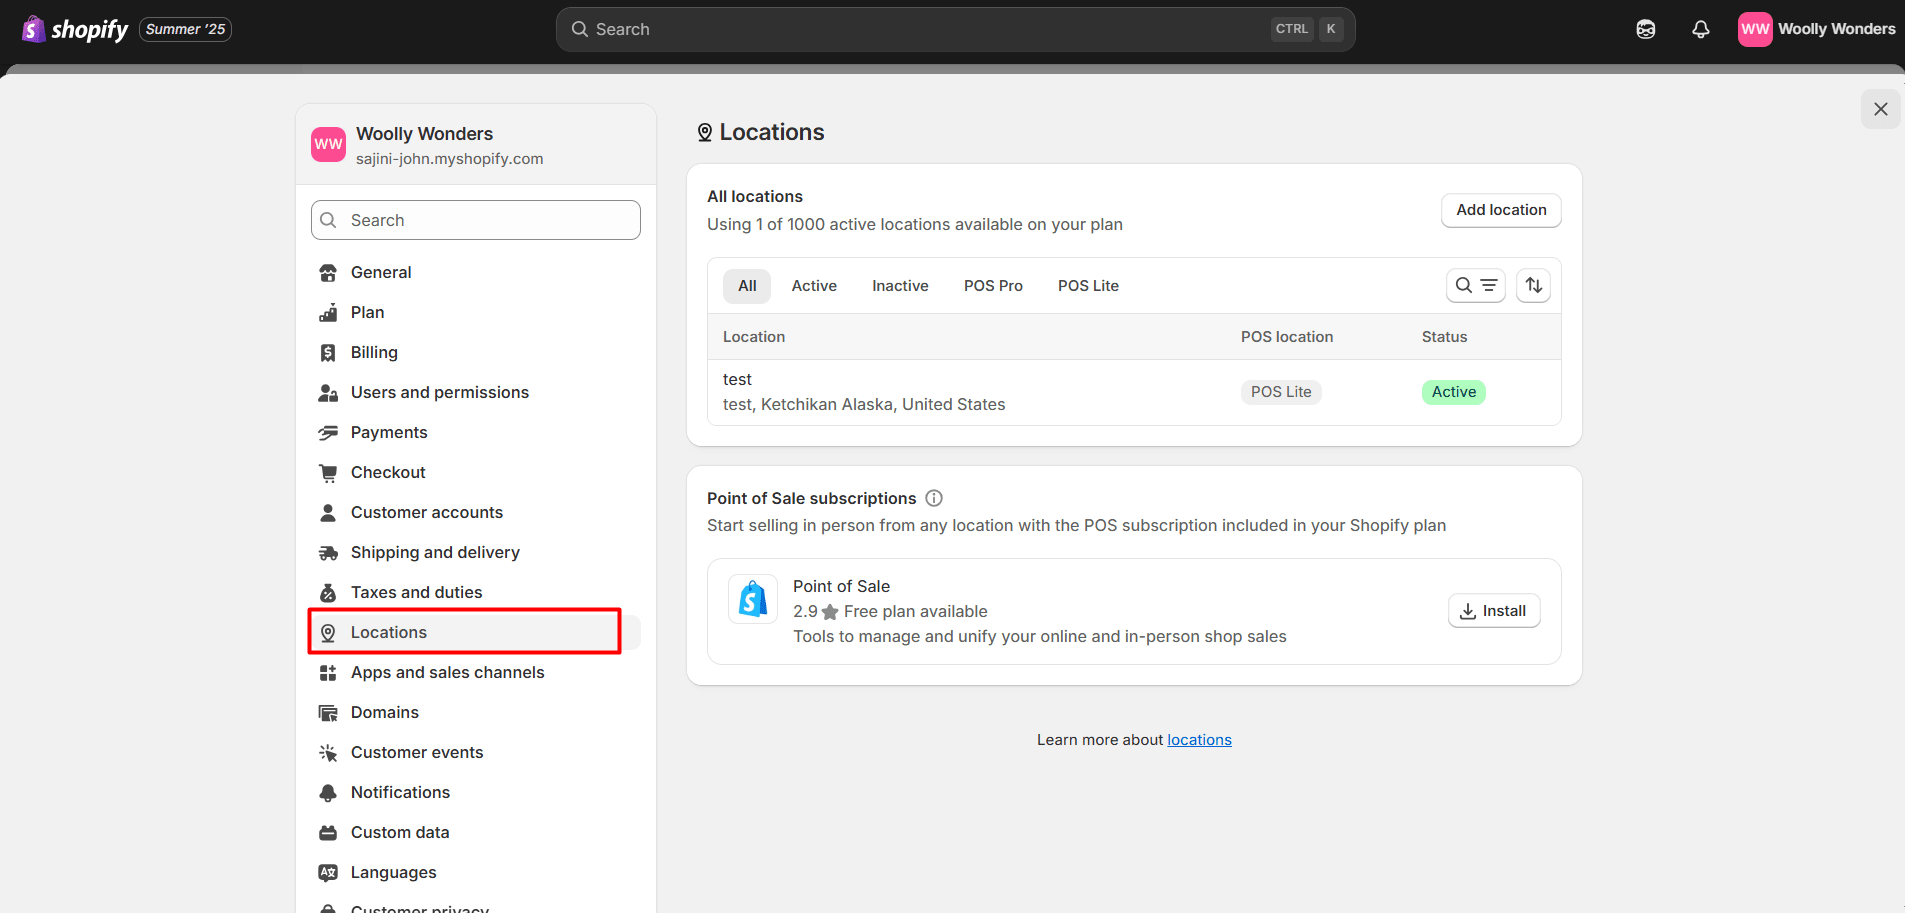Switch to the POS Pro tab
Image resolution: width=1905 pixels, height=913 pixels.
coord(993,286)
